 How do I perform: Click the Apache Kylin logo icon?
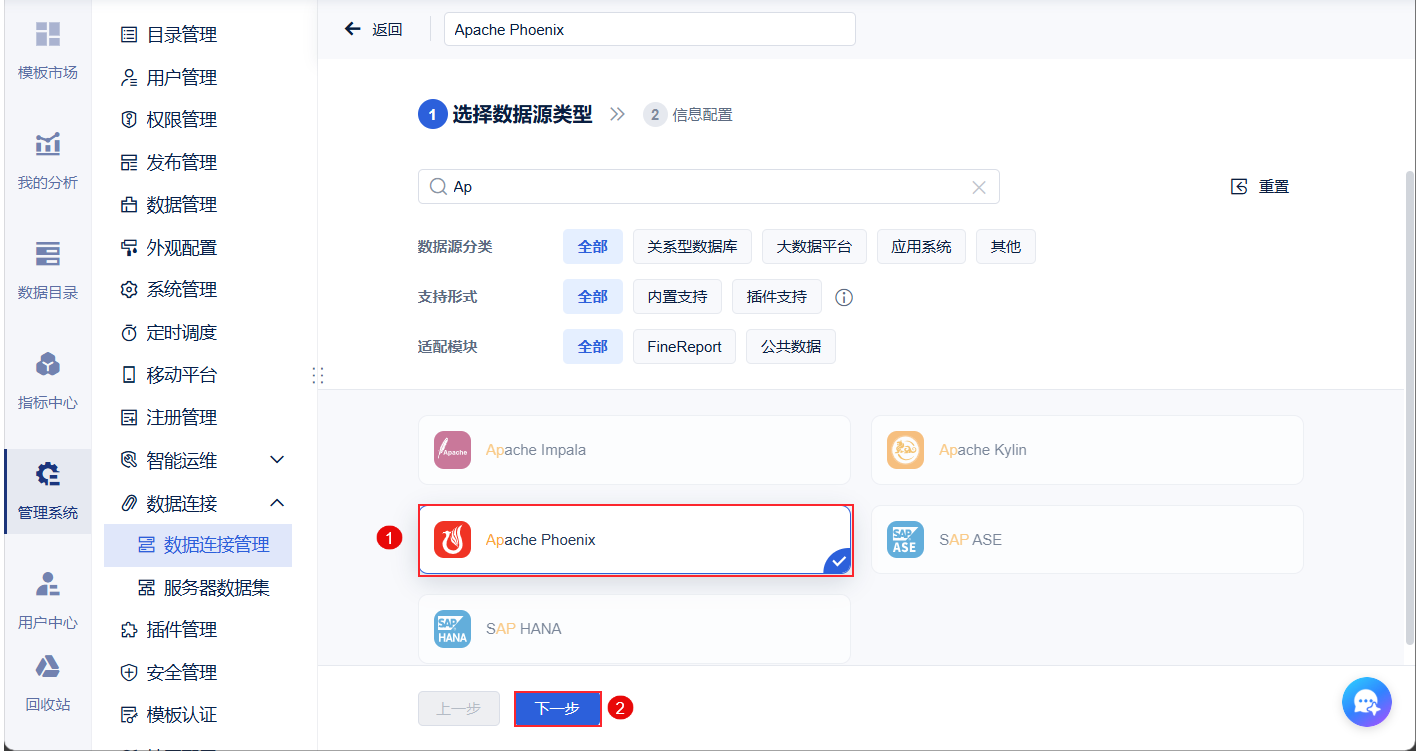coord(906,450)
